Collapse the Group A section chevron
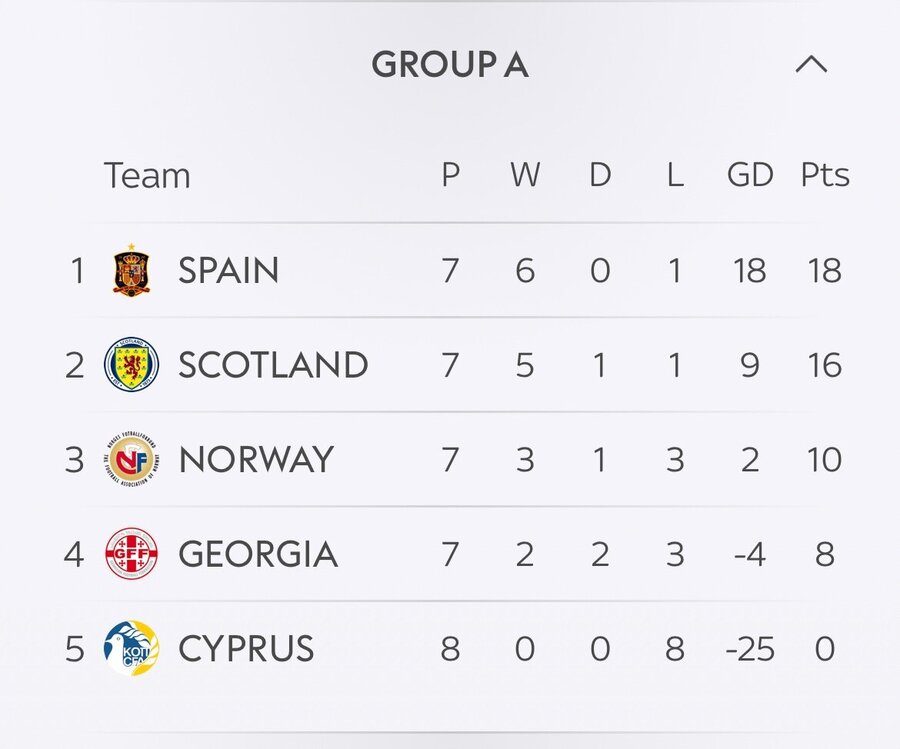The width and height of the screenshot is (900, 749). (x=811, y=64)
